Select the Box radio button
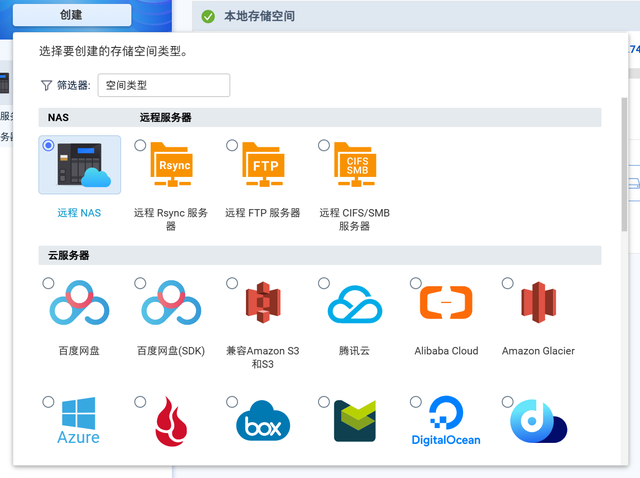640x478 pixels. coord(232,402)
